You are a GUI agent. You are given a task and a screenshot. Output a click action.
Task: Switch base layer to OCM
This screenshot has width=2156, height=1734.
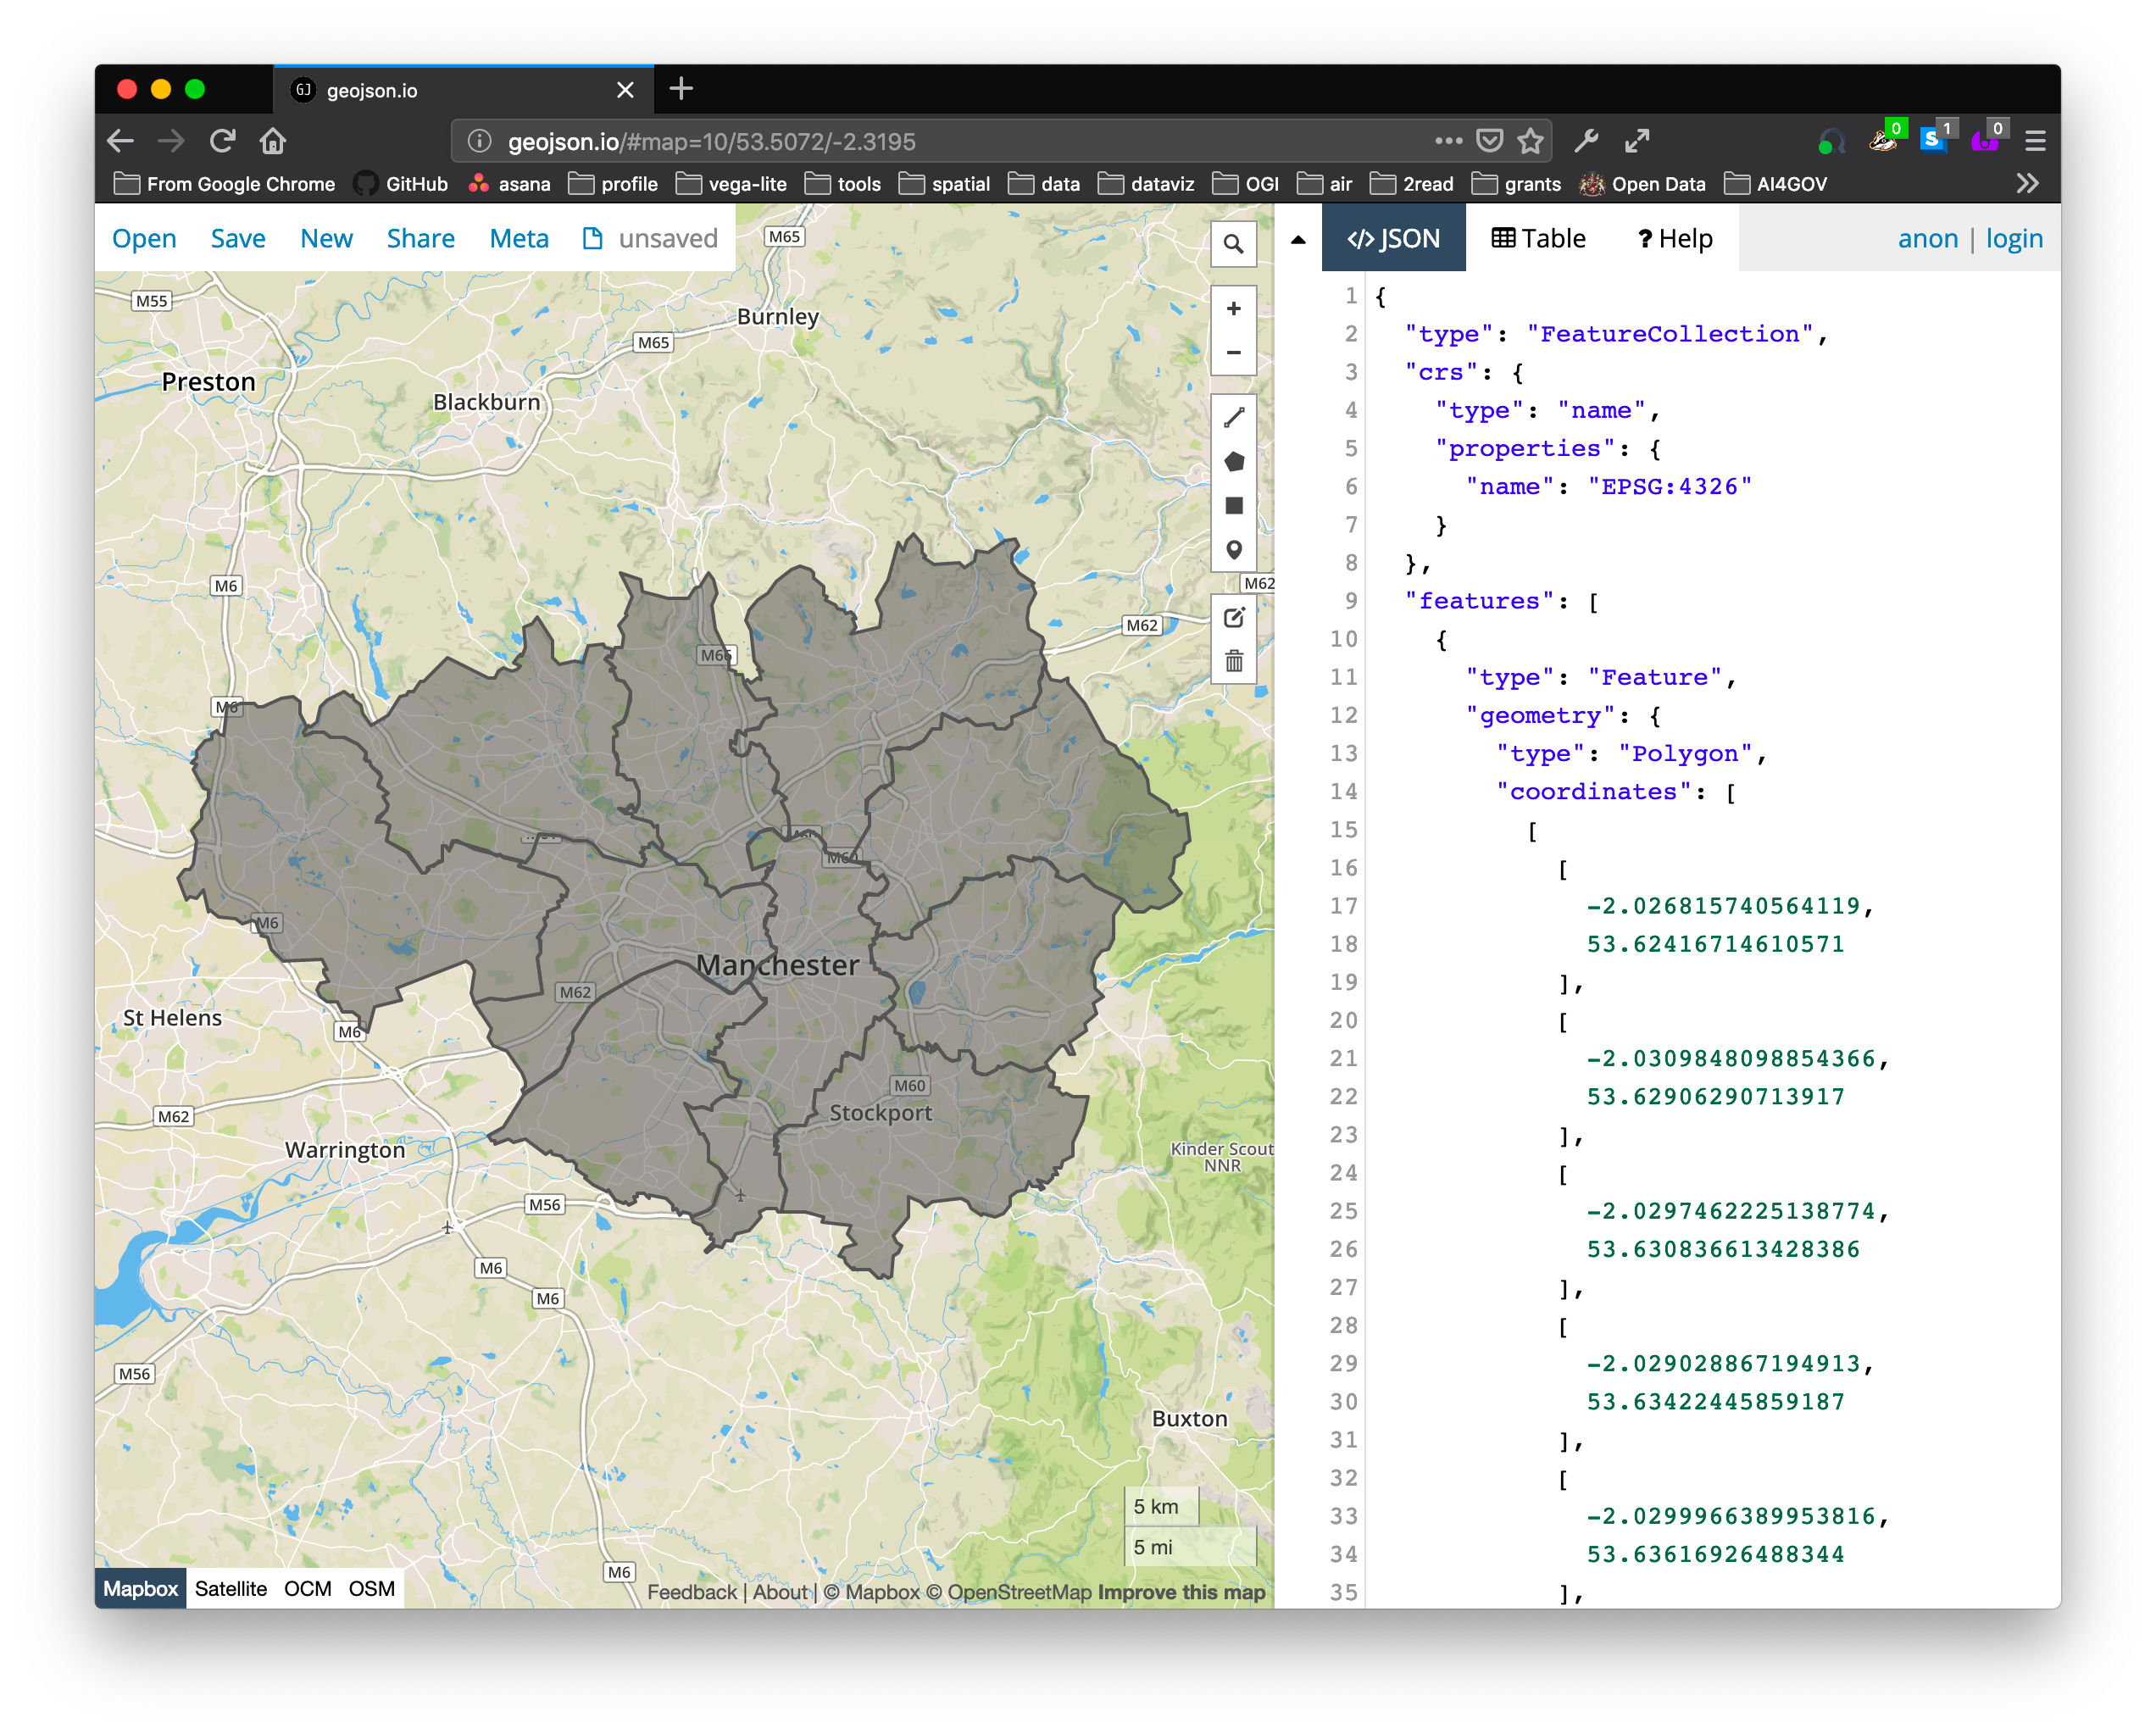pyautogui.click(x=307, y=1588)
